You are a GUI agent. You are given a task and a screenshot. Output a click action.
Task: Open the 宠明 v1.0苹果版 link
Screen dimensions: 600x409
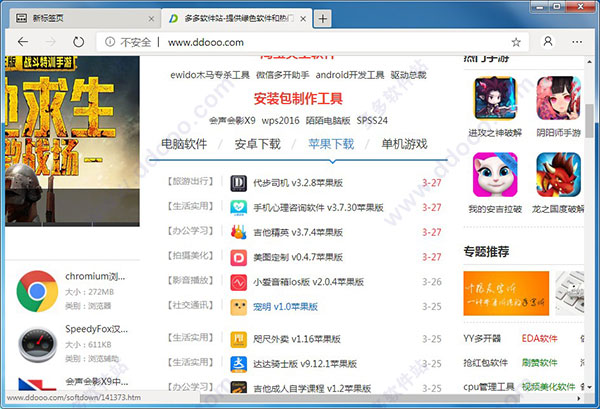285,307
